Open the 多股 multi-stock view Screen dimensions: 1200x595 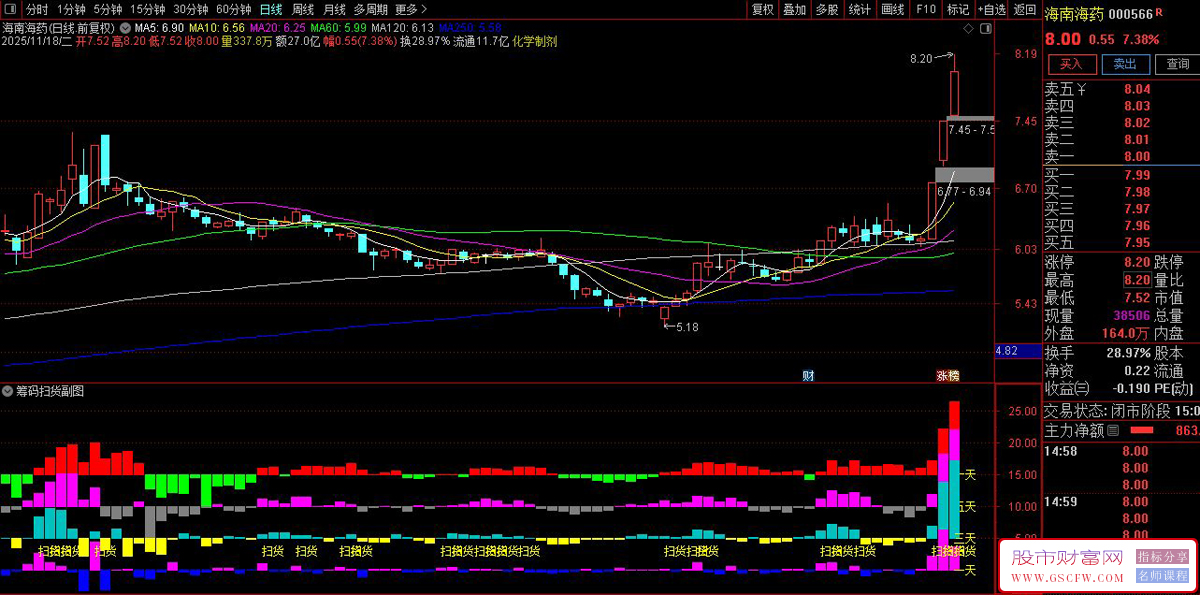click(x=827, y=9)
